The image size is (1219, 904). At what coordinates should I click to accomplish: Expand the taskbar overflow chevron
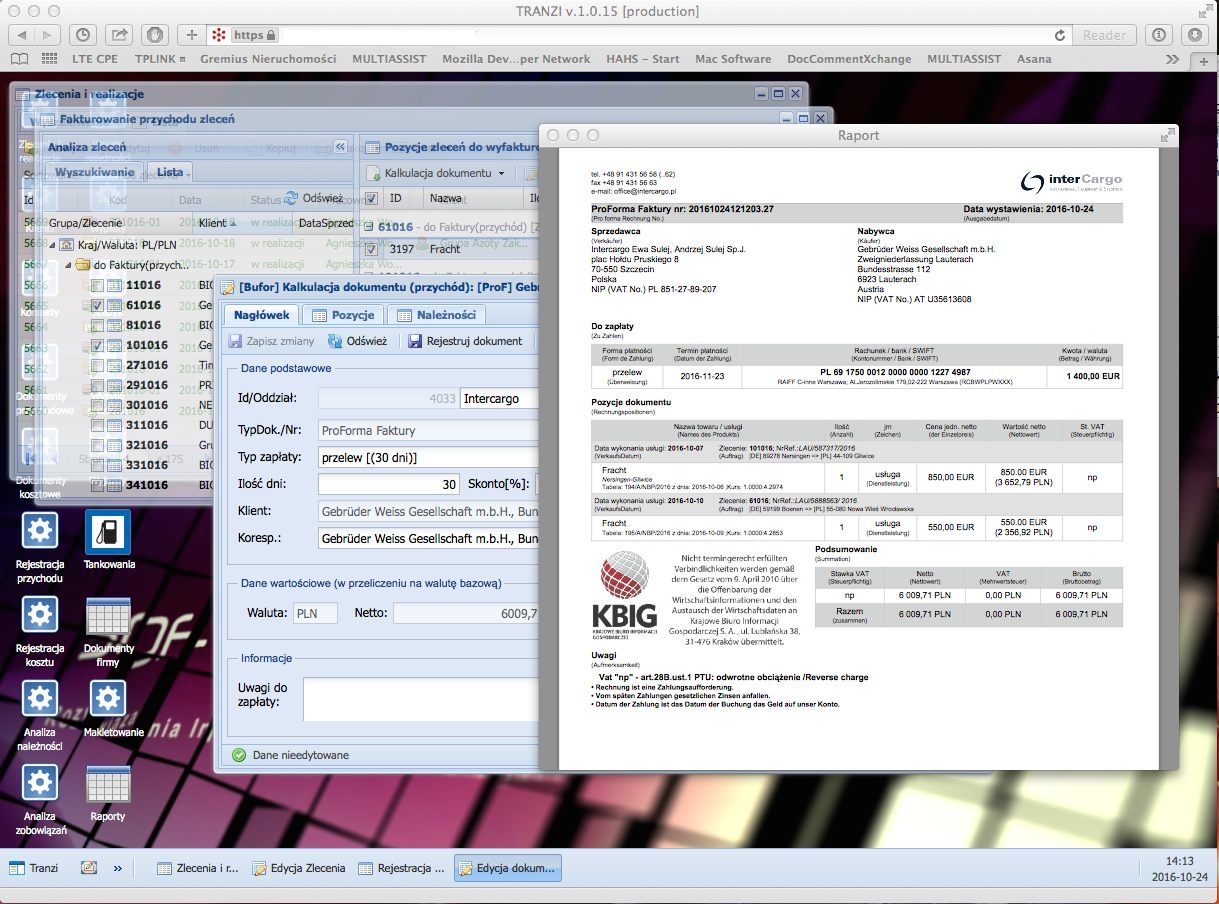click(x=117, y=868)
